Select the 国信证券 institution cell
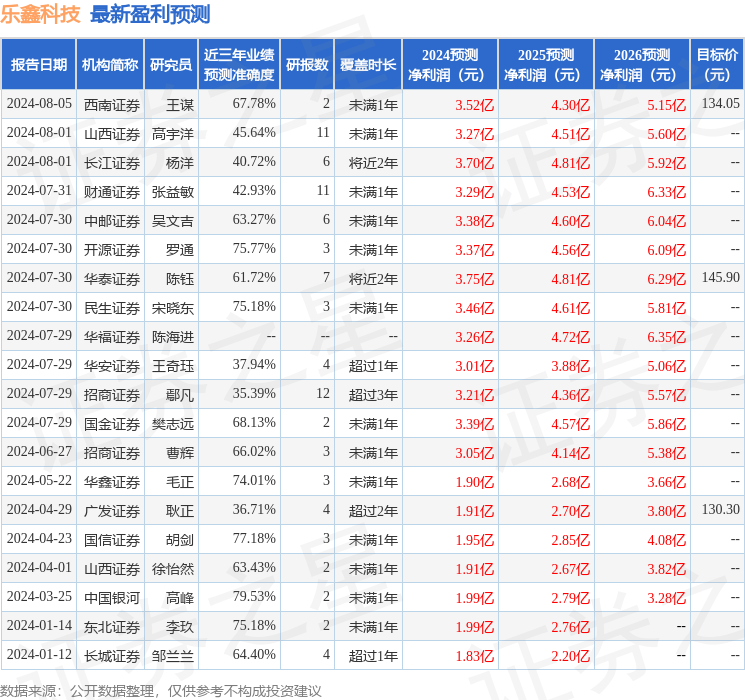This screenshot has width=745, height=700. 112,540
